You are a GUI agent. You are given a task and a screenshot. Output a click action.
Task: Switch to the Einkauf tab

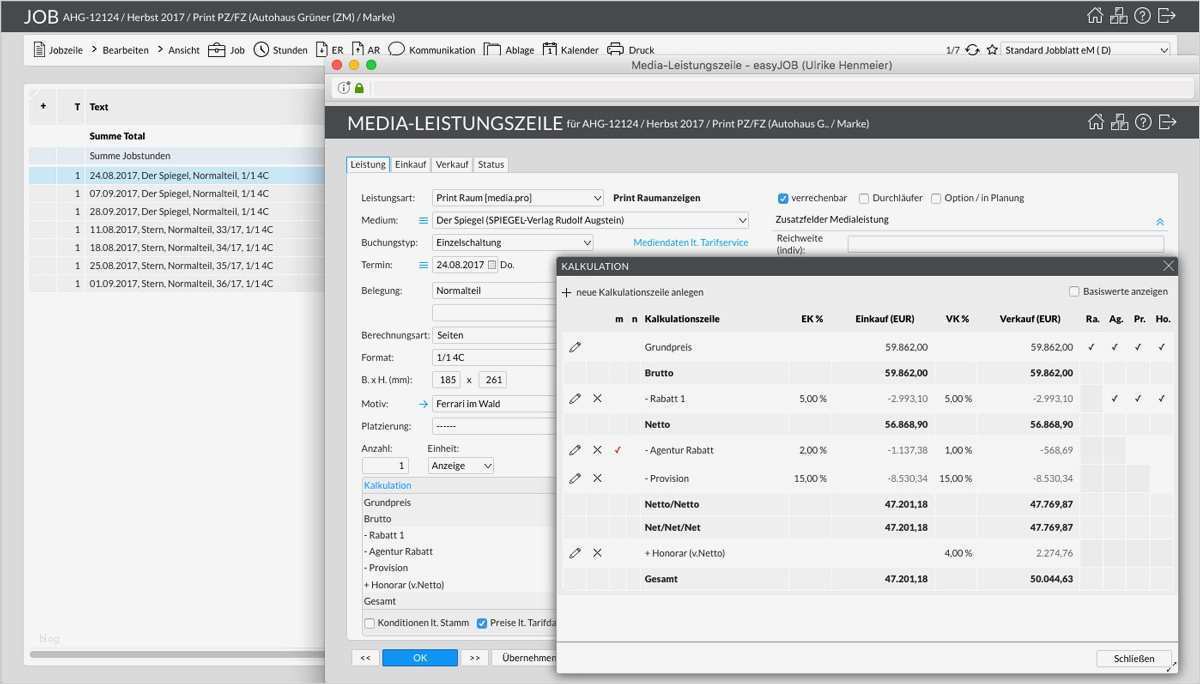410,164
